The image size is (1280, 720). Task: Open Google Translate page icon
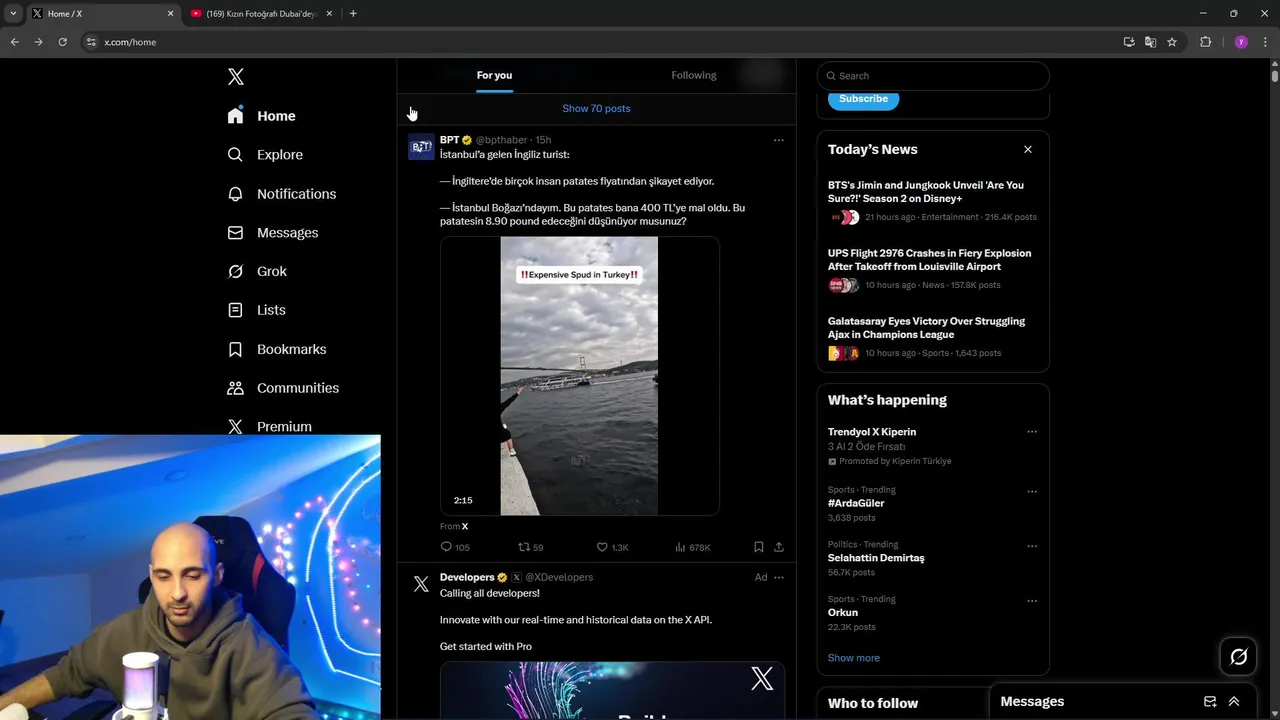tap(1150, 42)
